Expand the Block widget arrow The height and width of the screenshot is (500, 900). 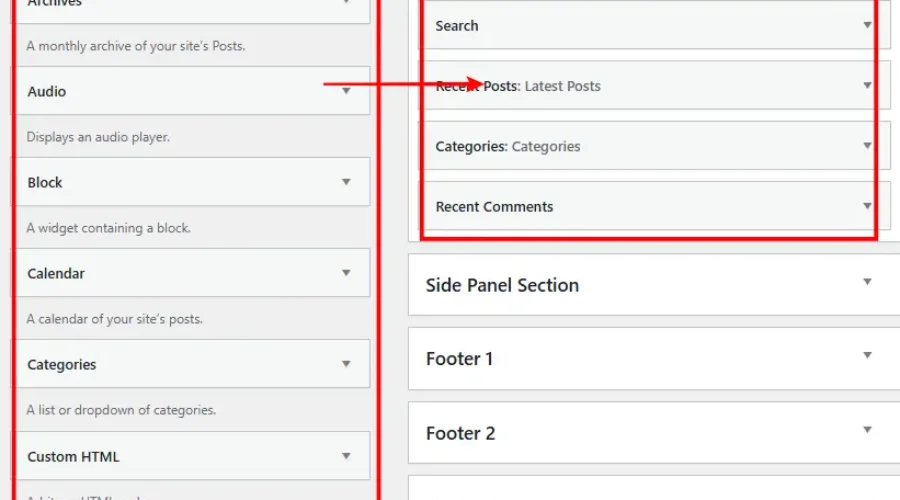point(346,182)
